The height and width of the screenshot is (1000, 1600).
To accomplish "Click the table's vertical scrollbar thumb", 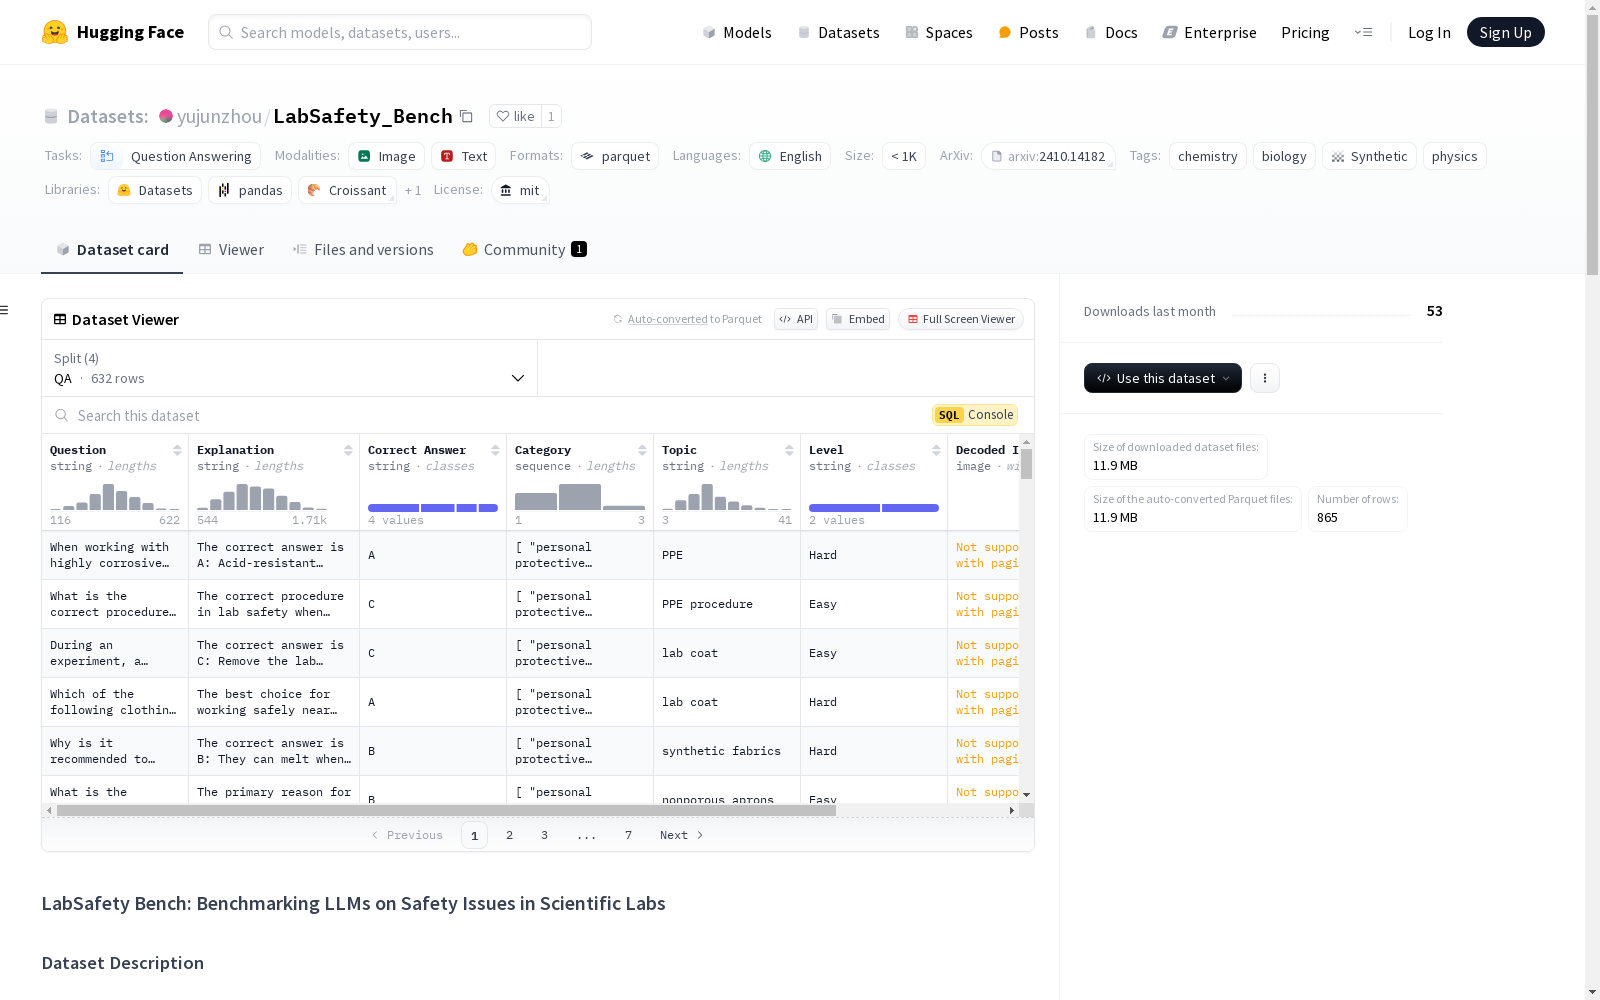I will coord(1027,464).
